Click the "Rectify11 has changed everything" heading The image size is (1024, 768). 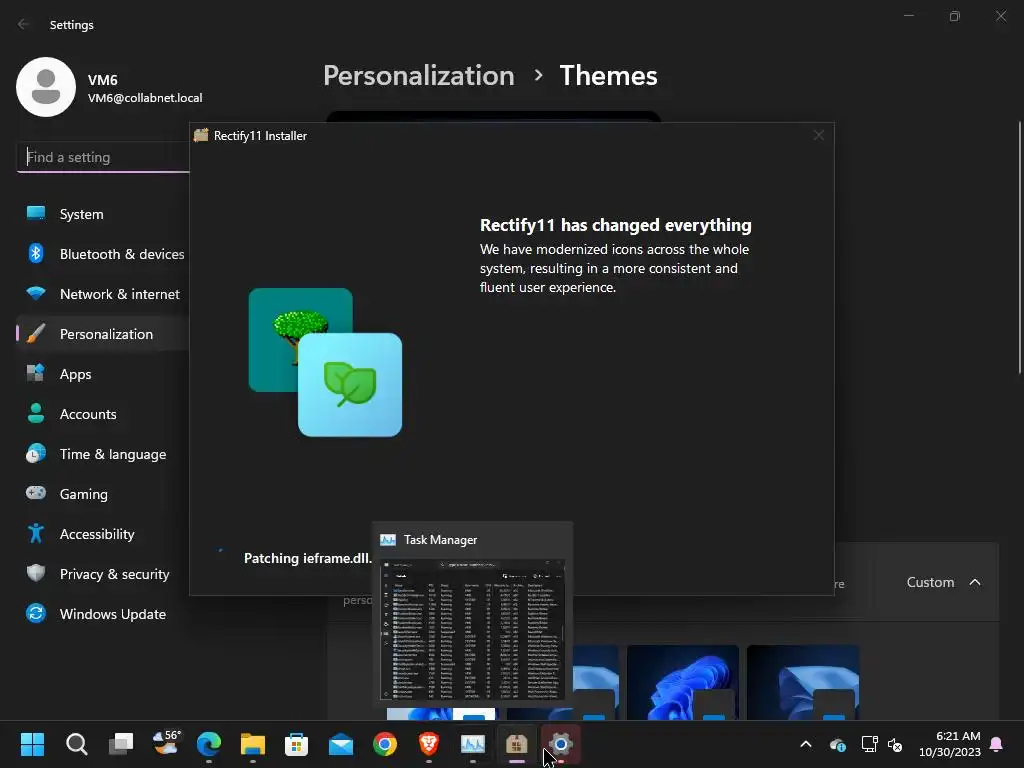coord(616,225)
